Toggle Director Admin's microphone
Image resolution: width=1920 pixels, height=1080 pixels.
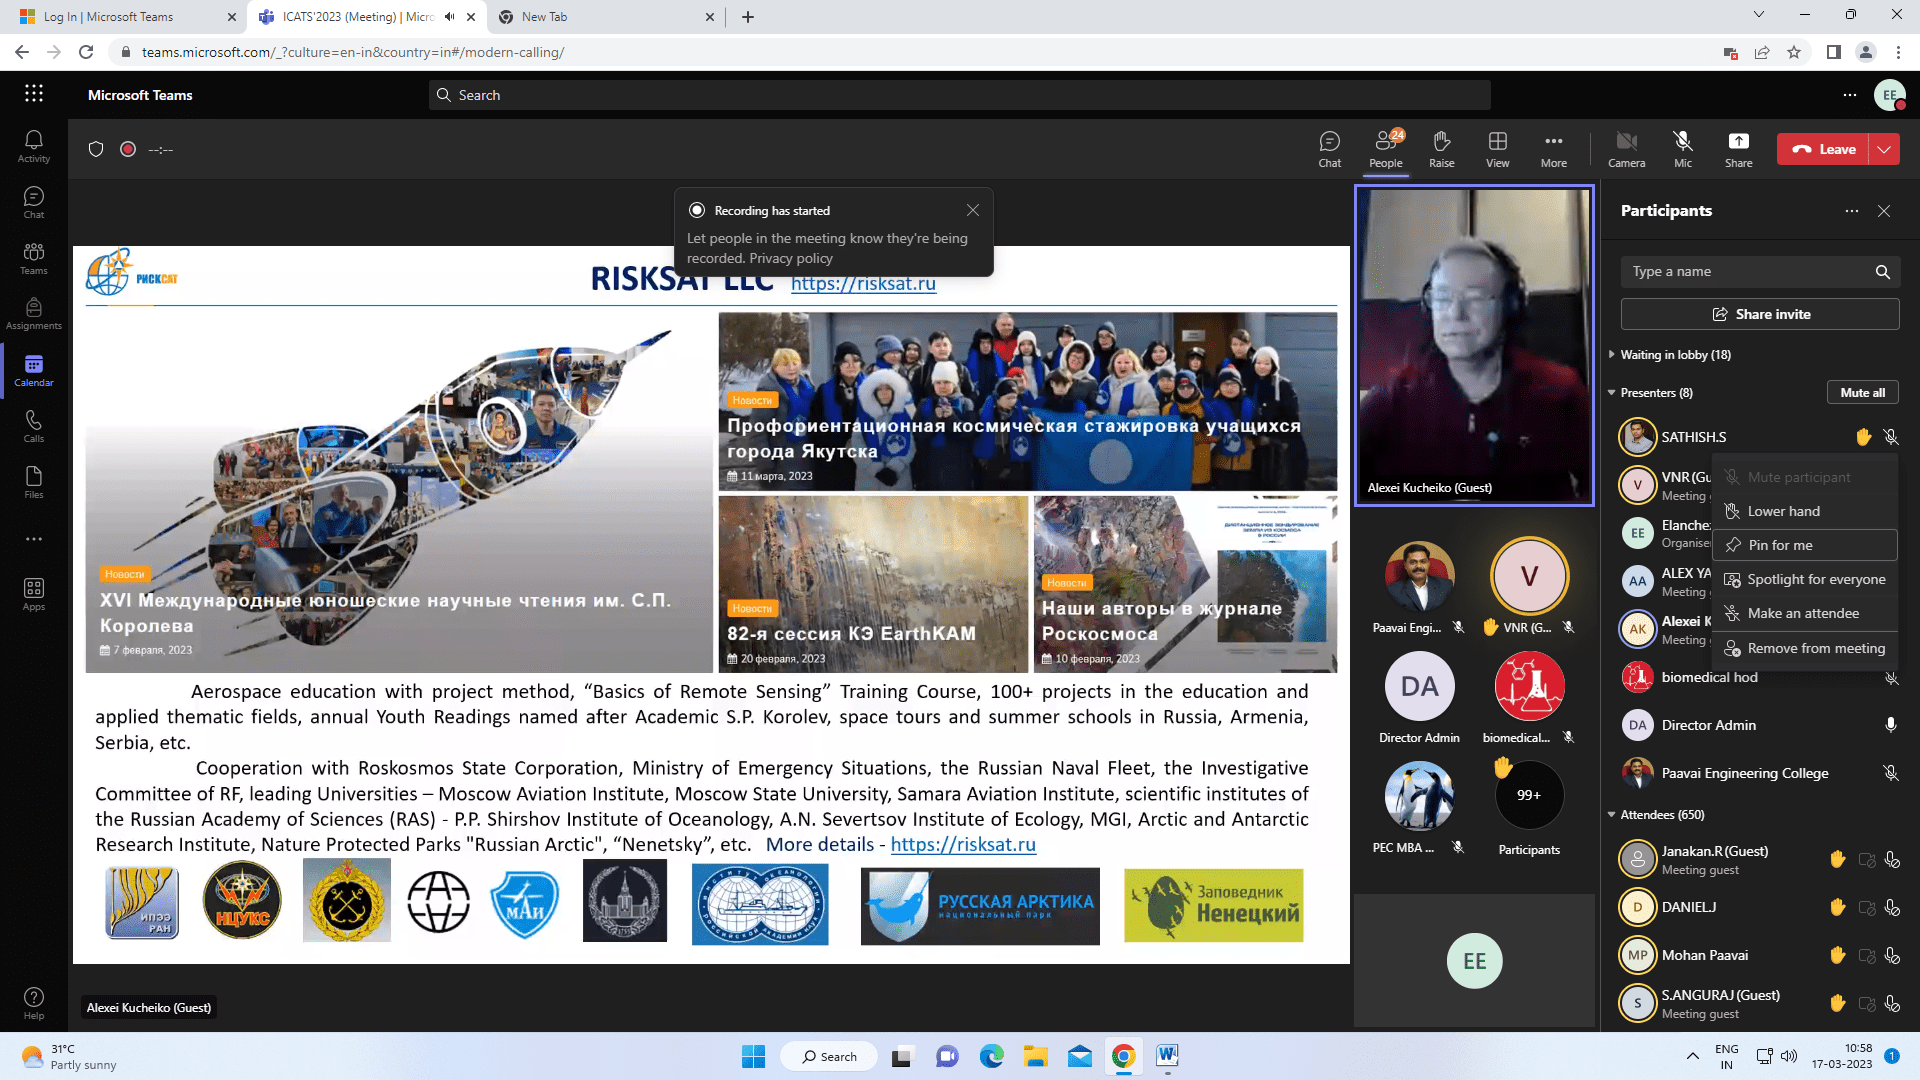point(1890,725)
